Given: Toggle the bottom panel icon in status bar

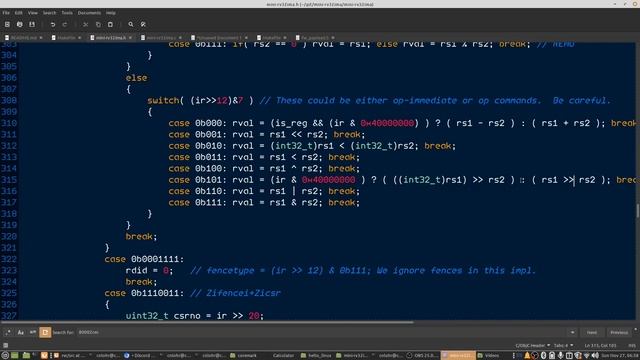Looking at the screenshot, I should (x=5, y=345).
